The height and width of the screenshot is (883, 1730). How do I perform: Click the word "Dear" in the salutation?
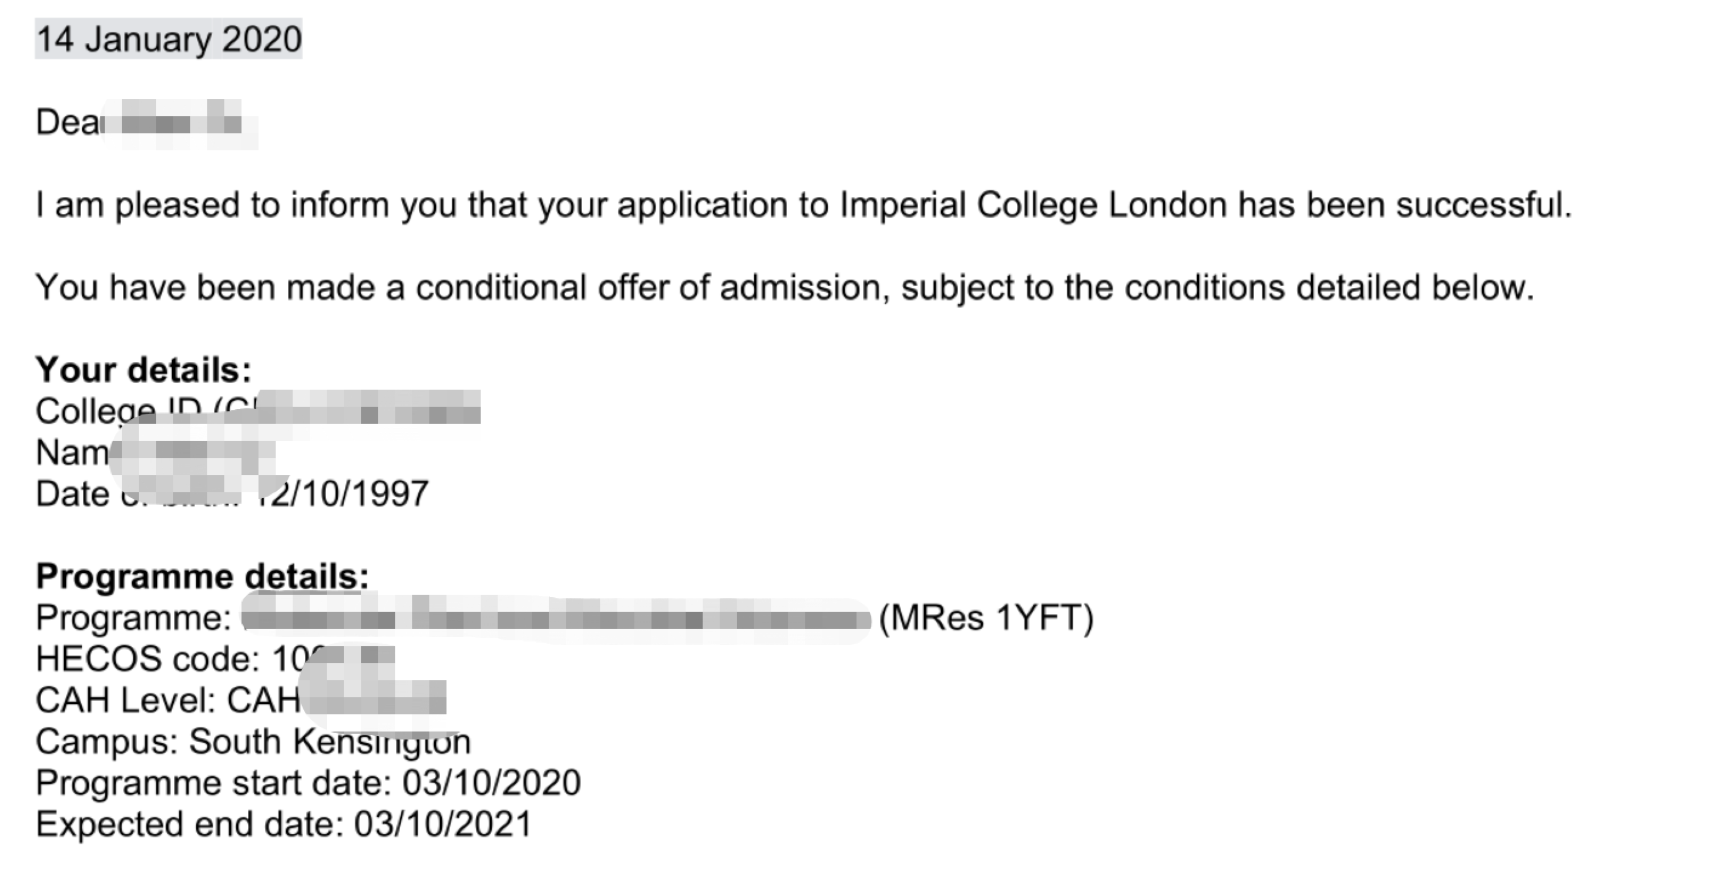point(68,122)
